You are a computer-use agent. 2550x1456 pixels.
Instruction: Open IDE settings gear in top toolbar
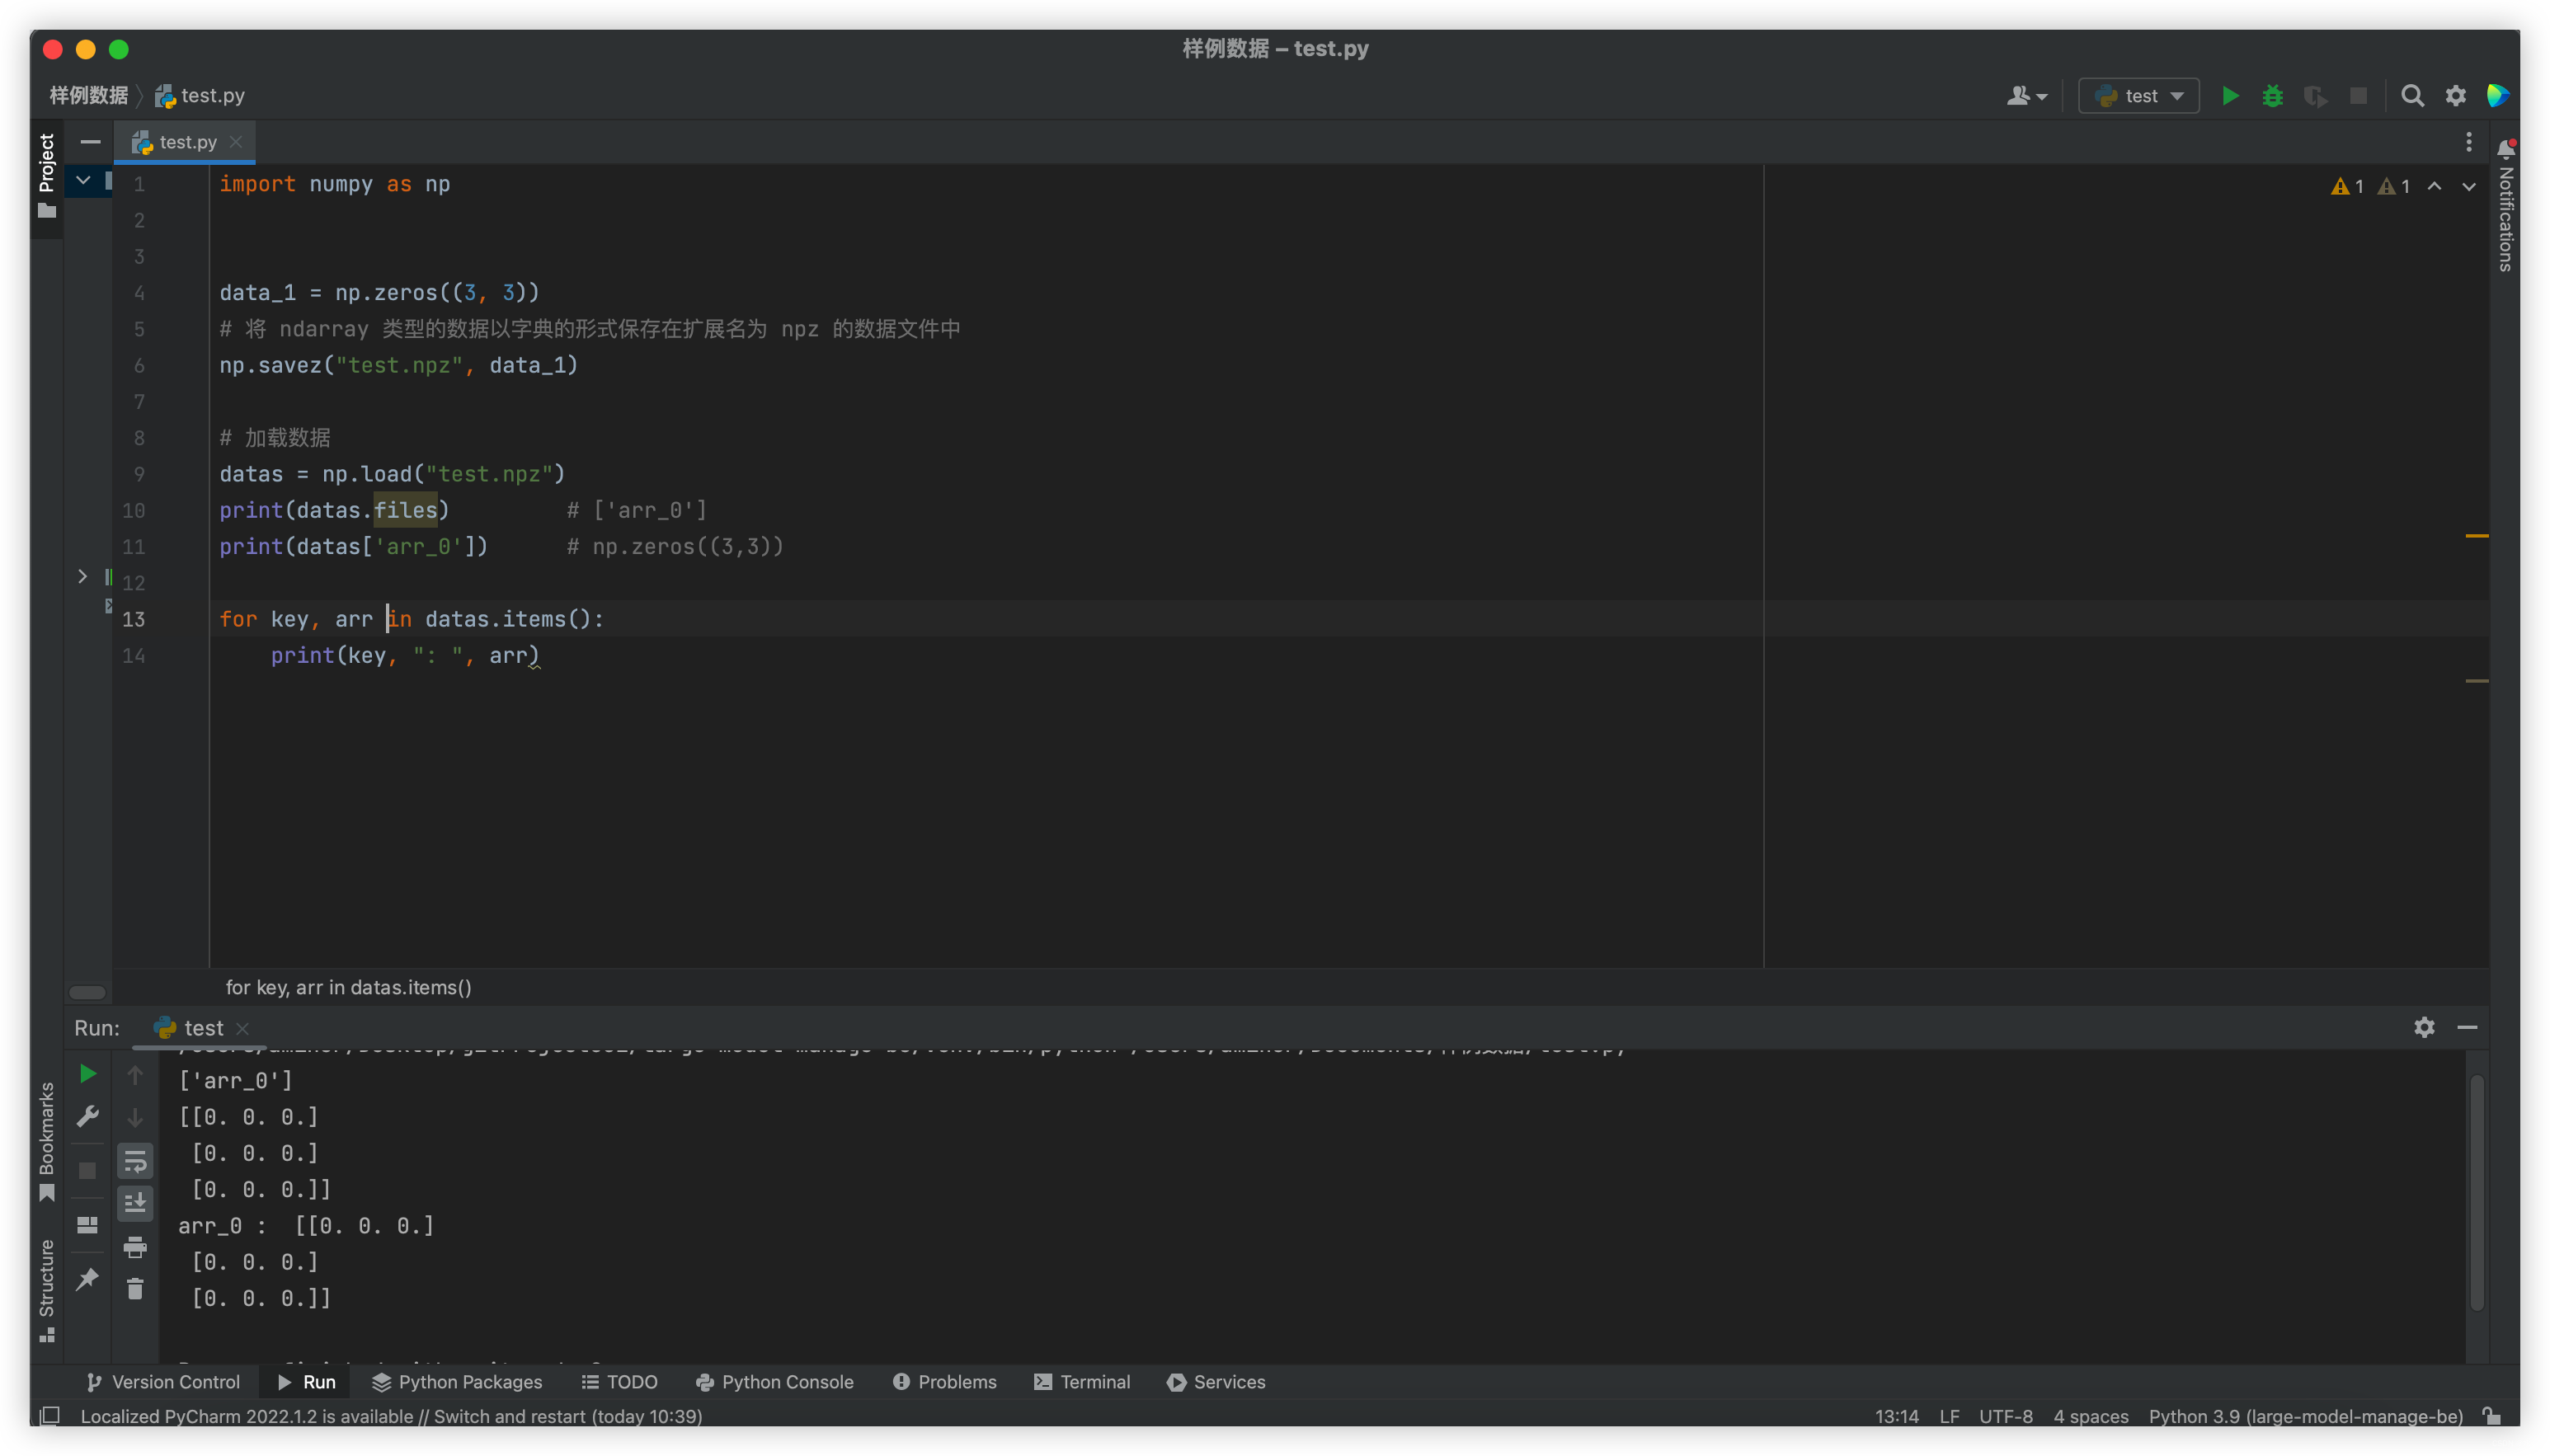[2455, 96]
